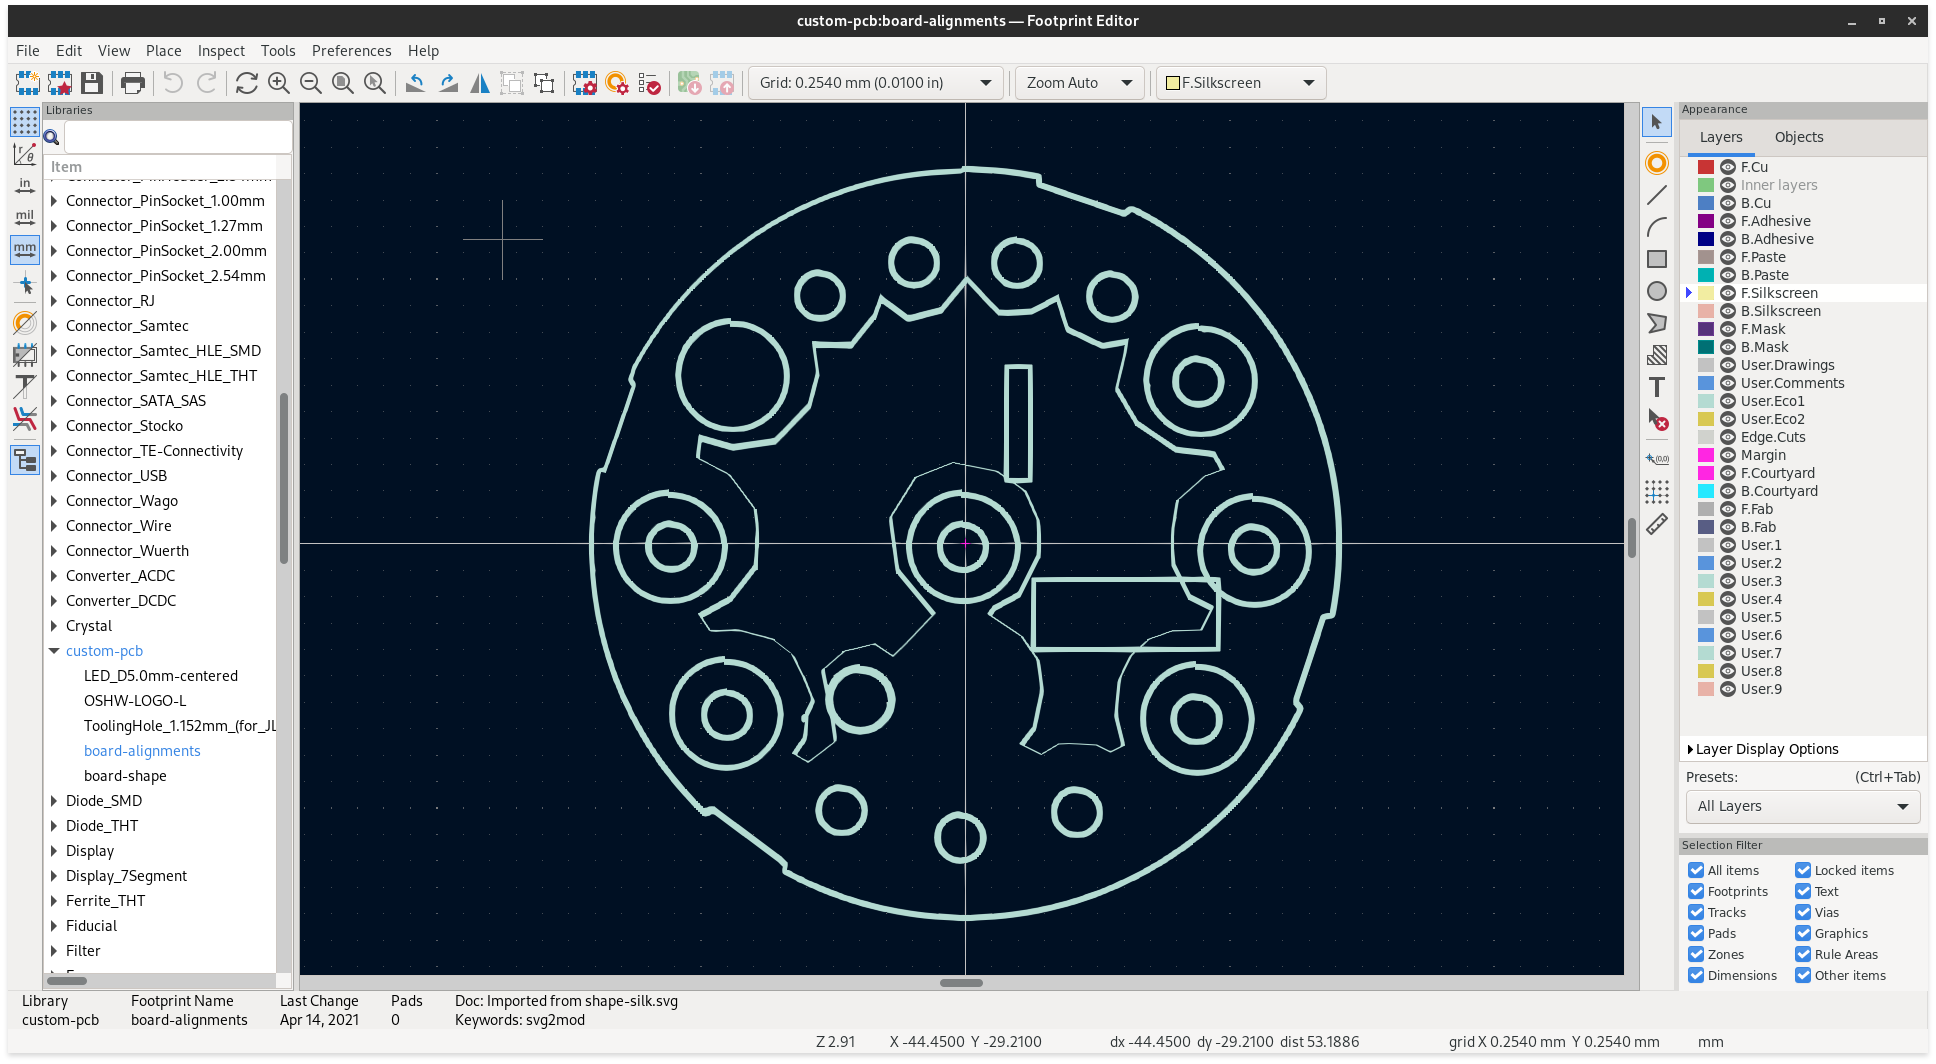Open the All Layers presets dropdown
The image size is (1936, 1064).
coord(1802,806)
